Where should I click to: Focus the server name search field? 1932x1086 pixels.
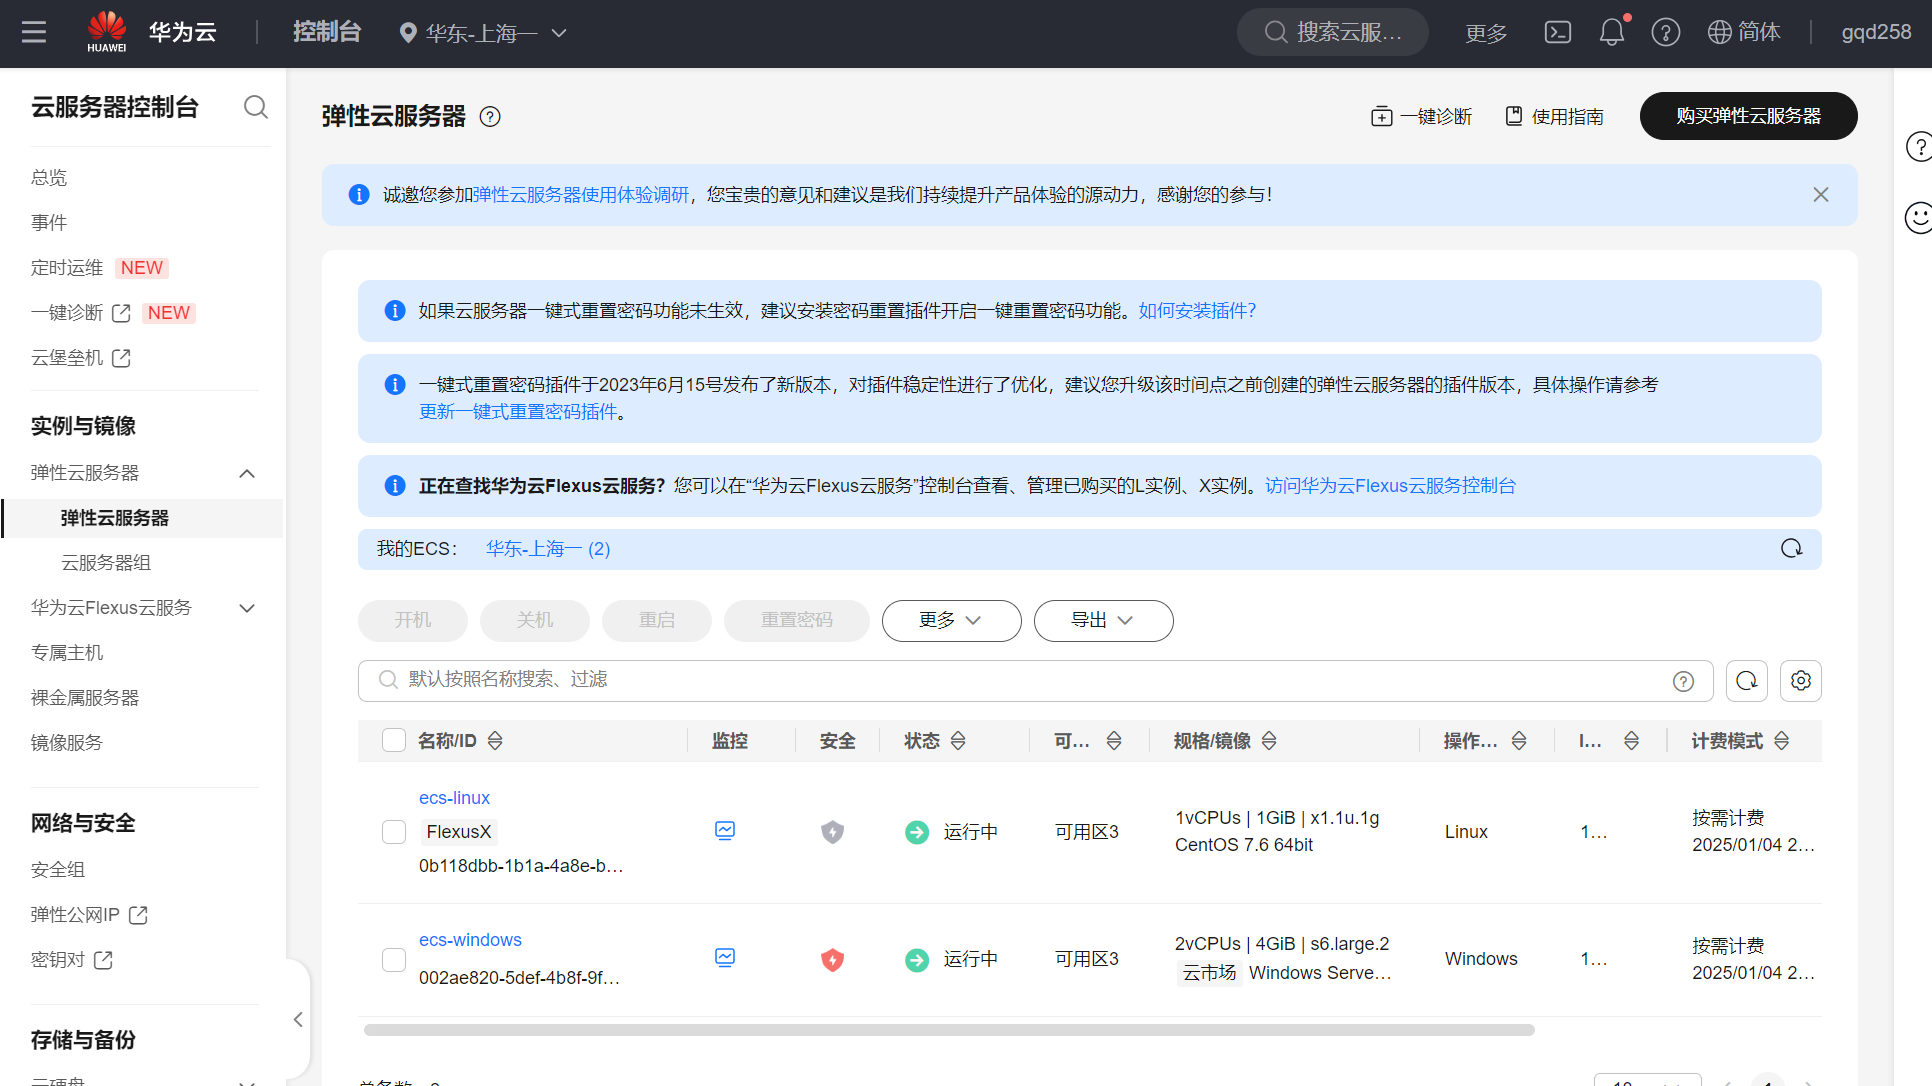click(1035, 681)
